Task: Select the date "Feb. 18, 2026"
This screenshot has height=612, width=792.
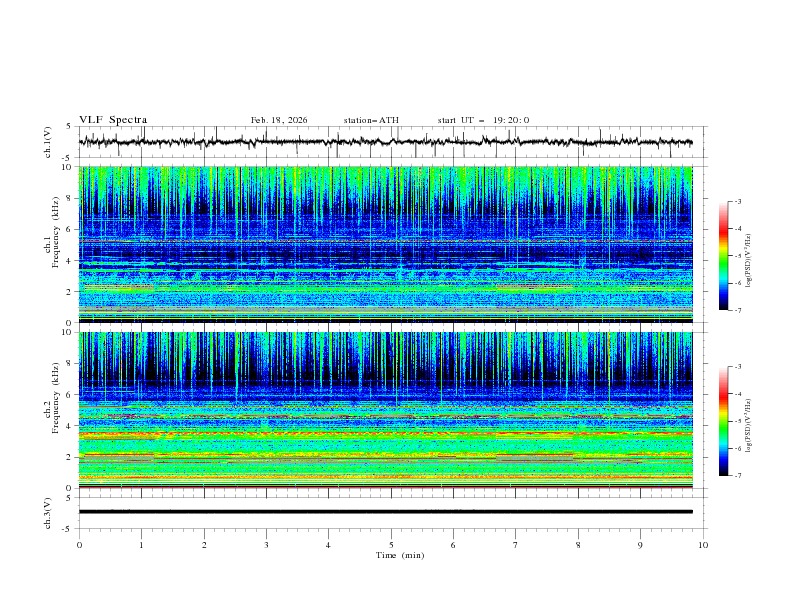Action: coord(279,120)
